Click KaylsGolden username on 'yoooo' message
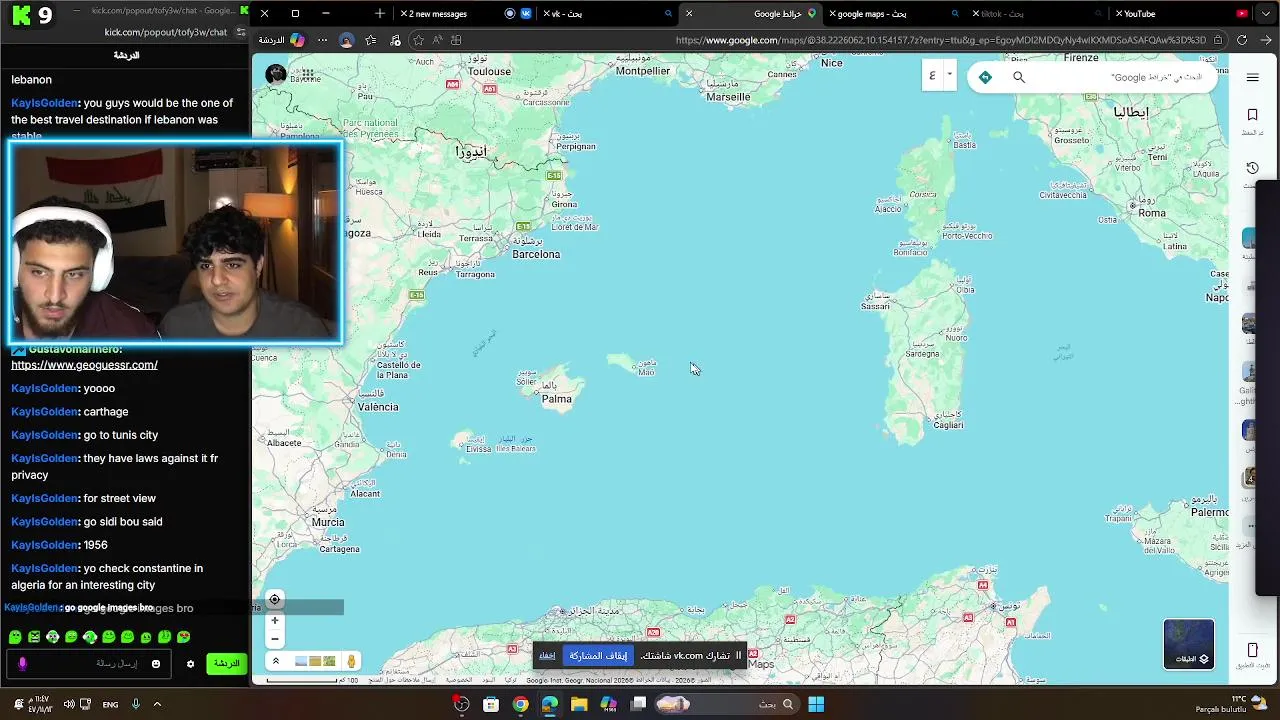1280x720 pixels. click(x=44, y=388)
